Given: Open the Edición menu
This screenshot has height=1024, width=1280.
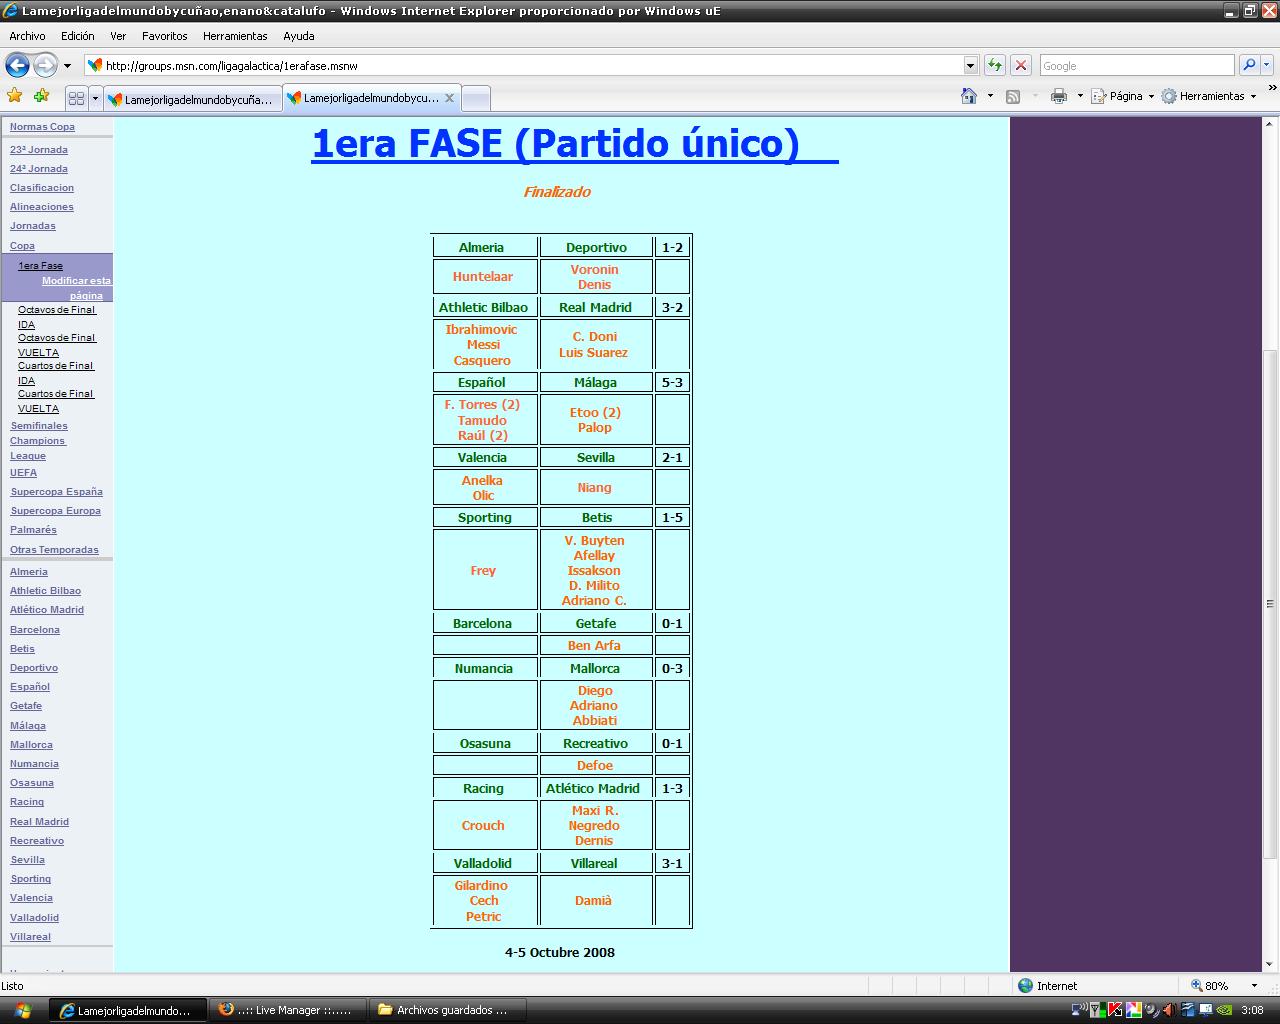Looking at the screenshot, I should [77, 35].
